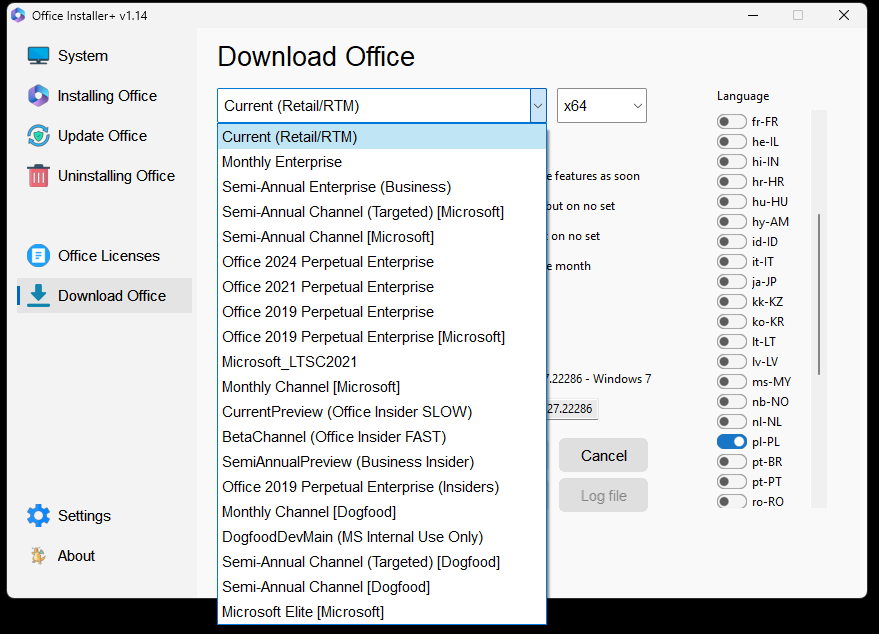
Task: Choose Office 2021 Perpetual Enterprise
Action: coord(382,287)
